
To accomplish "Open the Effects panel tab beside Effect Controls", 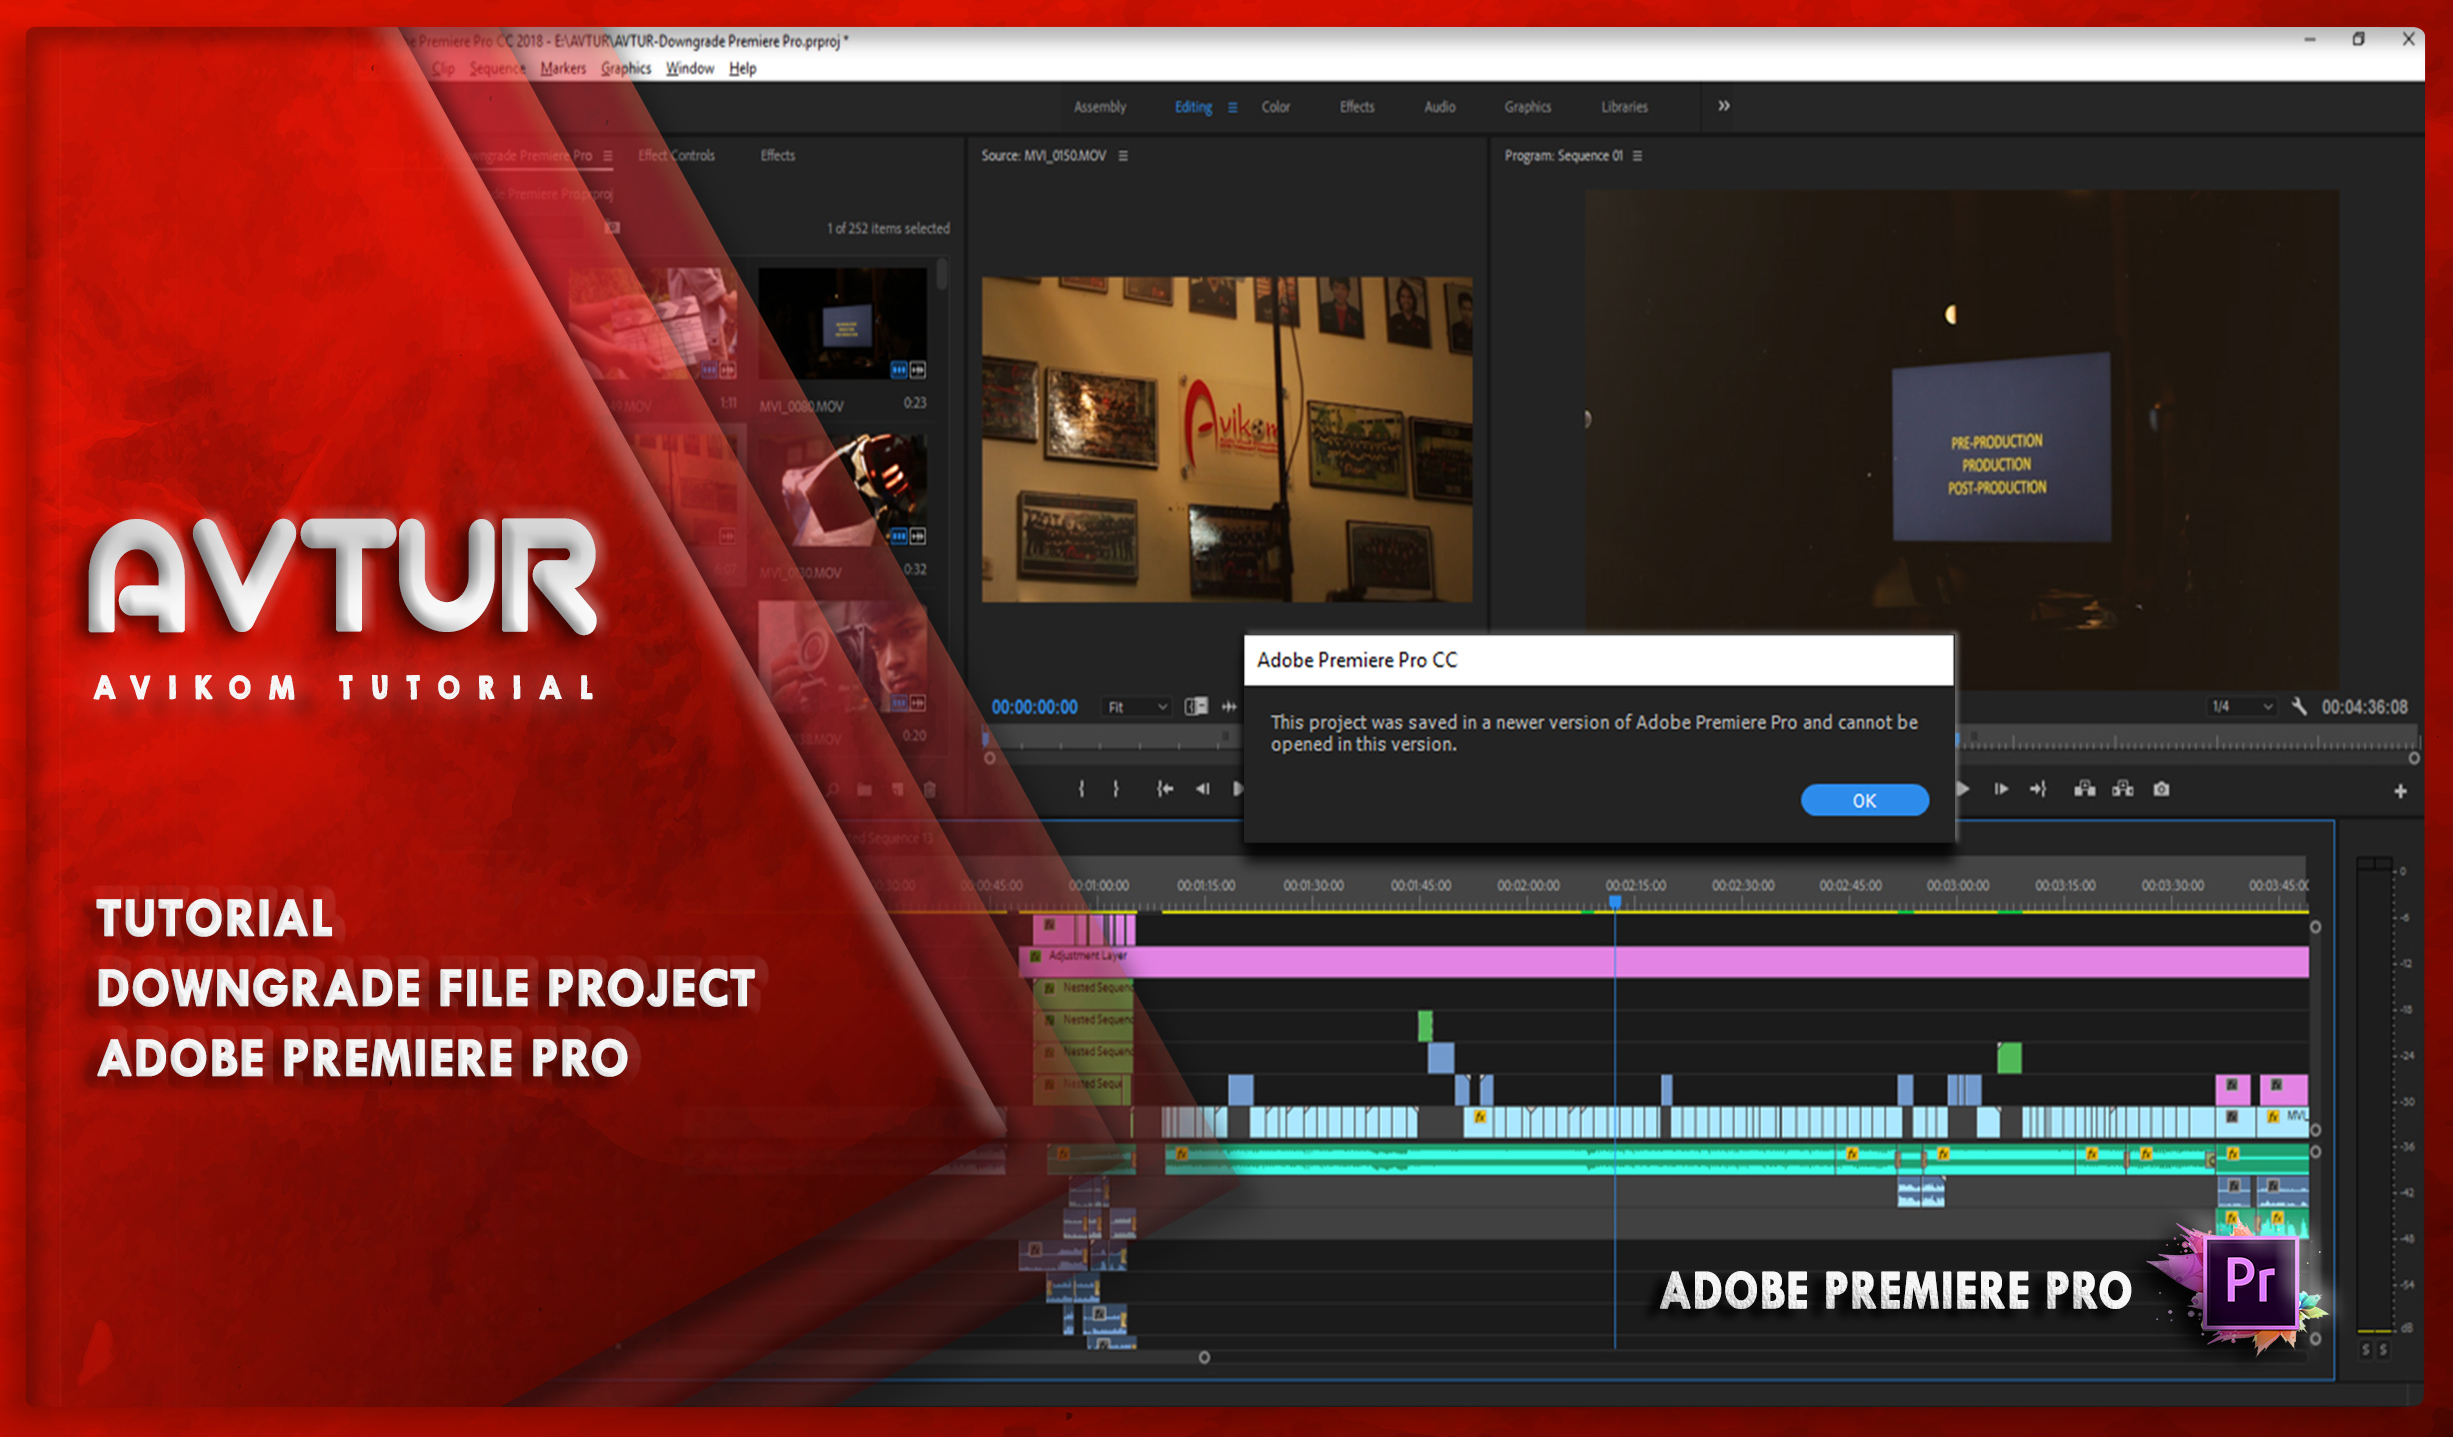I will (778, 155).
